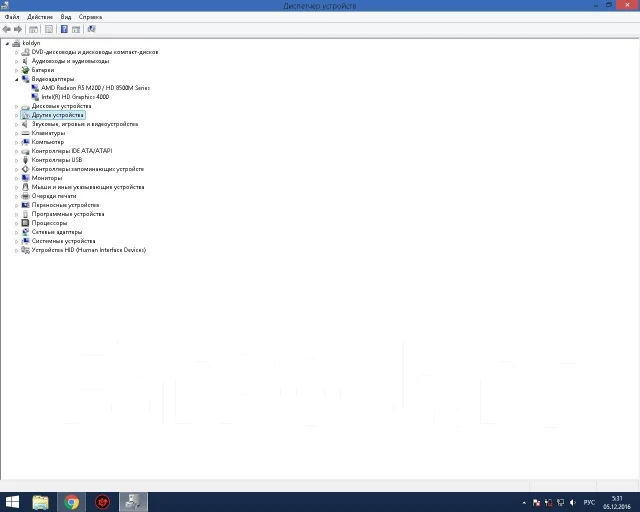The image size is (640, 512).
Task: Select Контроллеры запоминающих устройств row
Action: [88, 169]
